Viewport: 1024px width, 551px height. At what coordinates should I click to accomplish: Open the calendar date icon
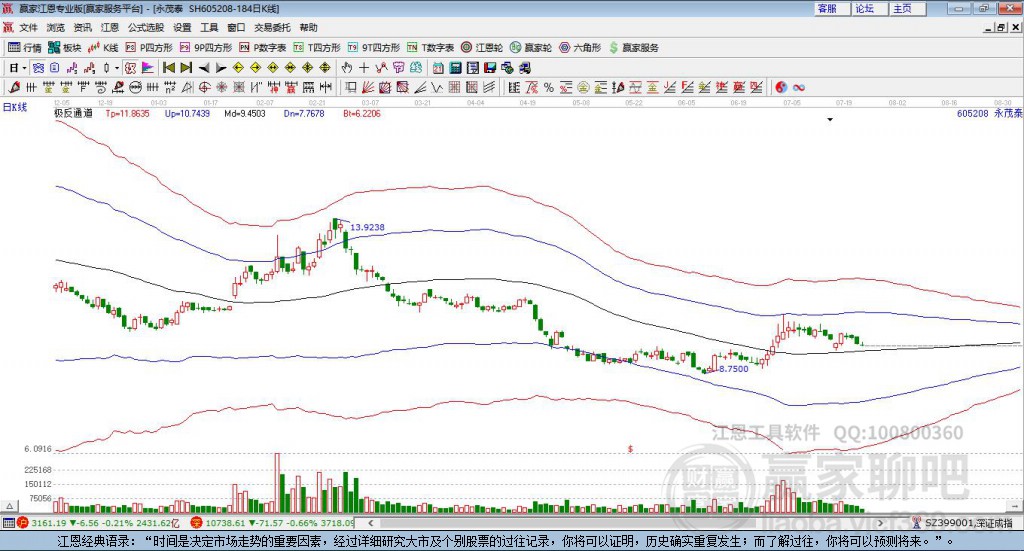[x=438, y=68]
